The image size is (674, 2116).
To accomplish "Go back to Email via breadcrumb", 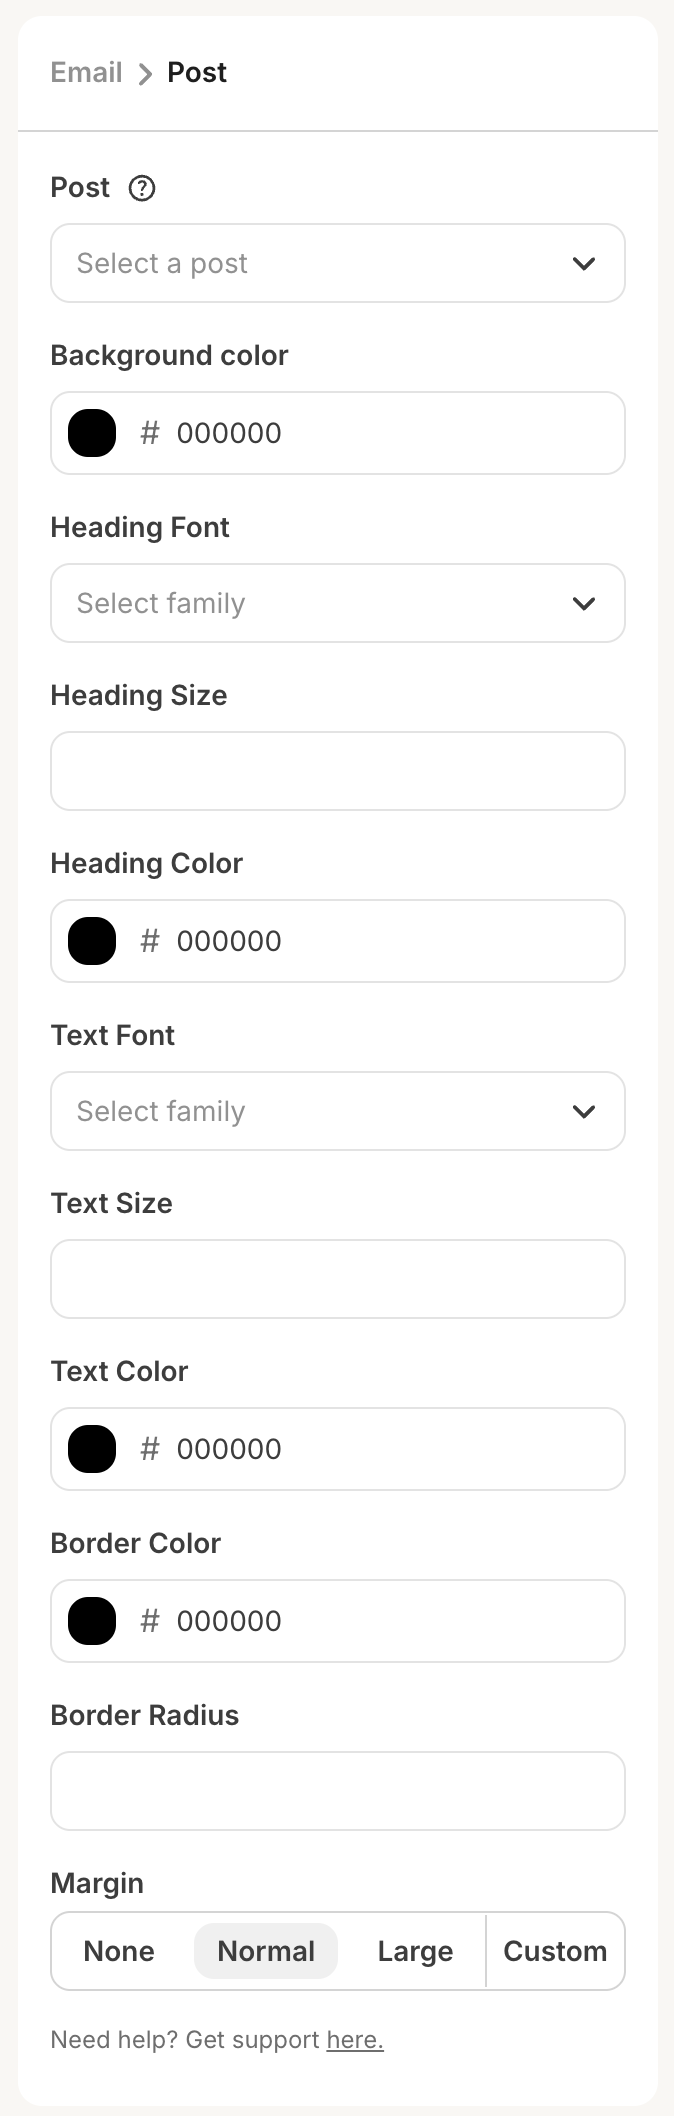I will pyautogui.click(x=85, y=72).
